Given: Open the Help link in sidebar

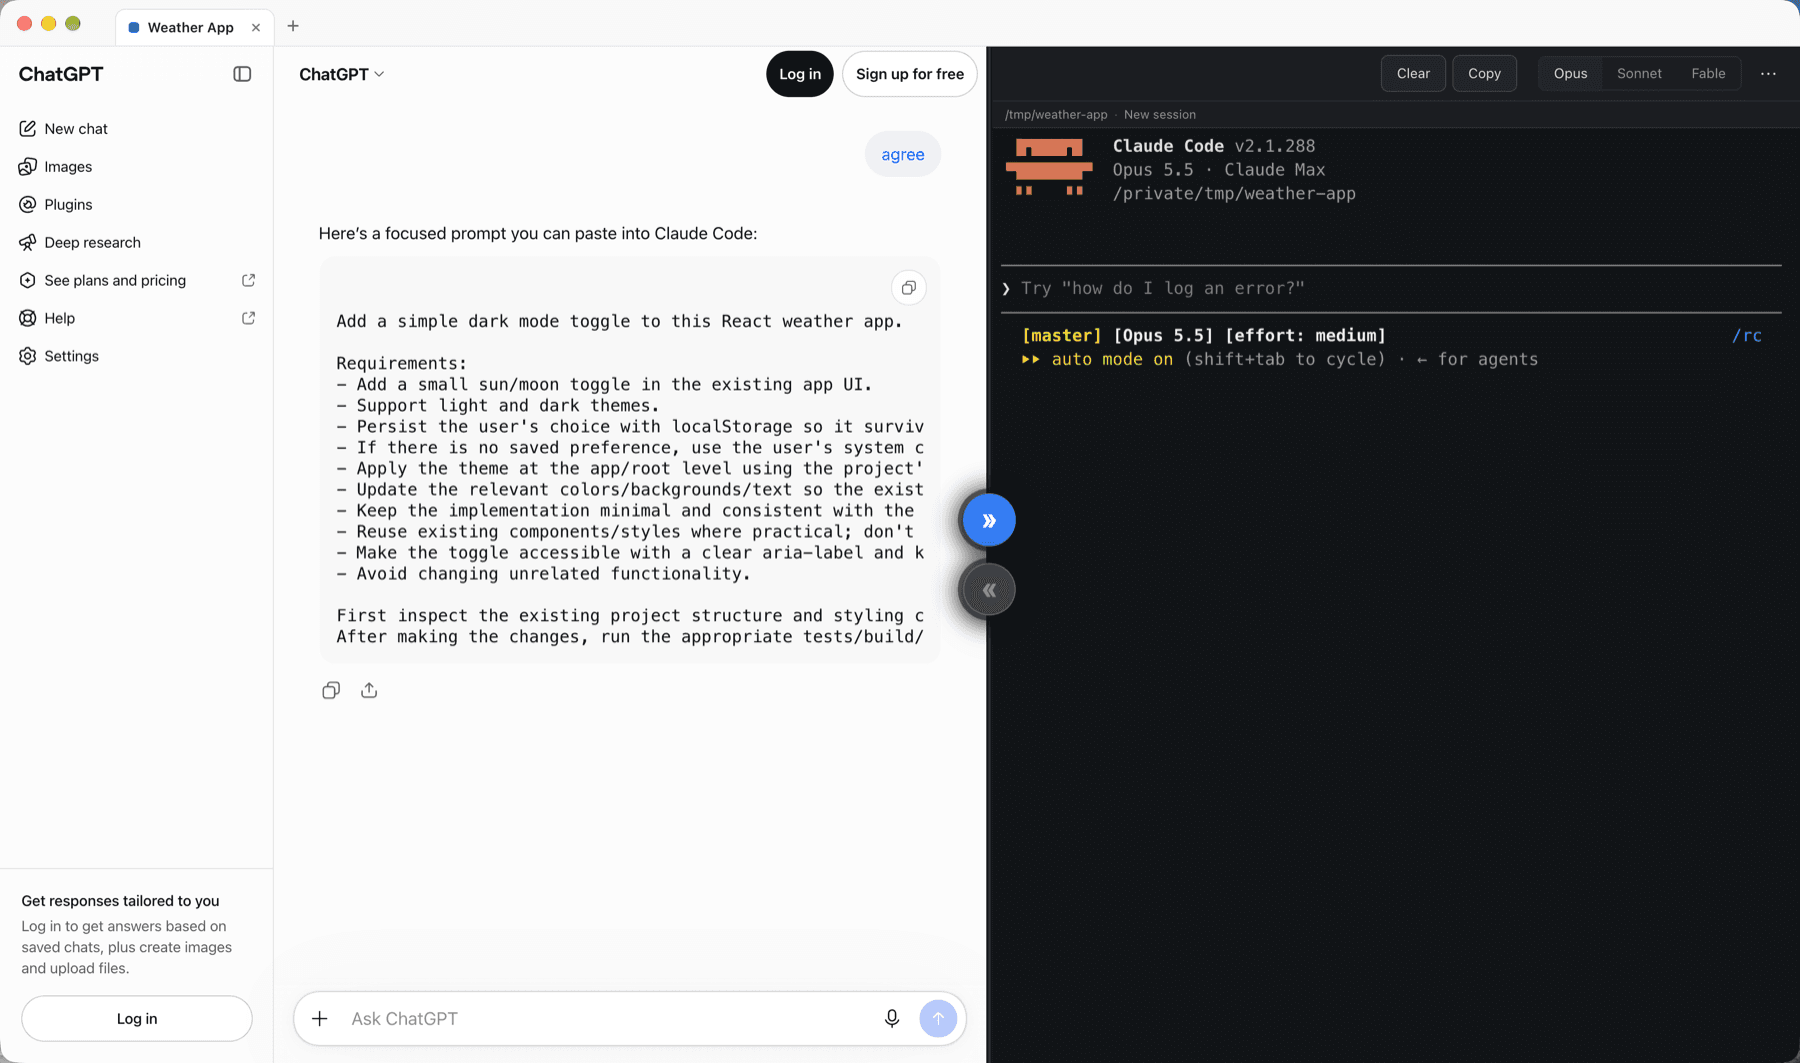Looking at the screenshot, I should click(59, 319).
